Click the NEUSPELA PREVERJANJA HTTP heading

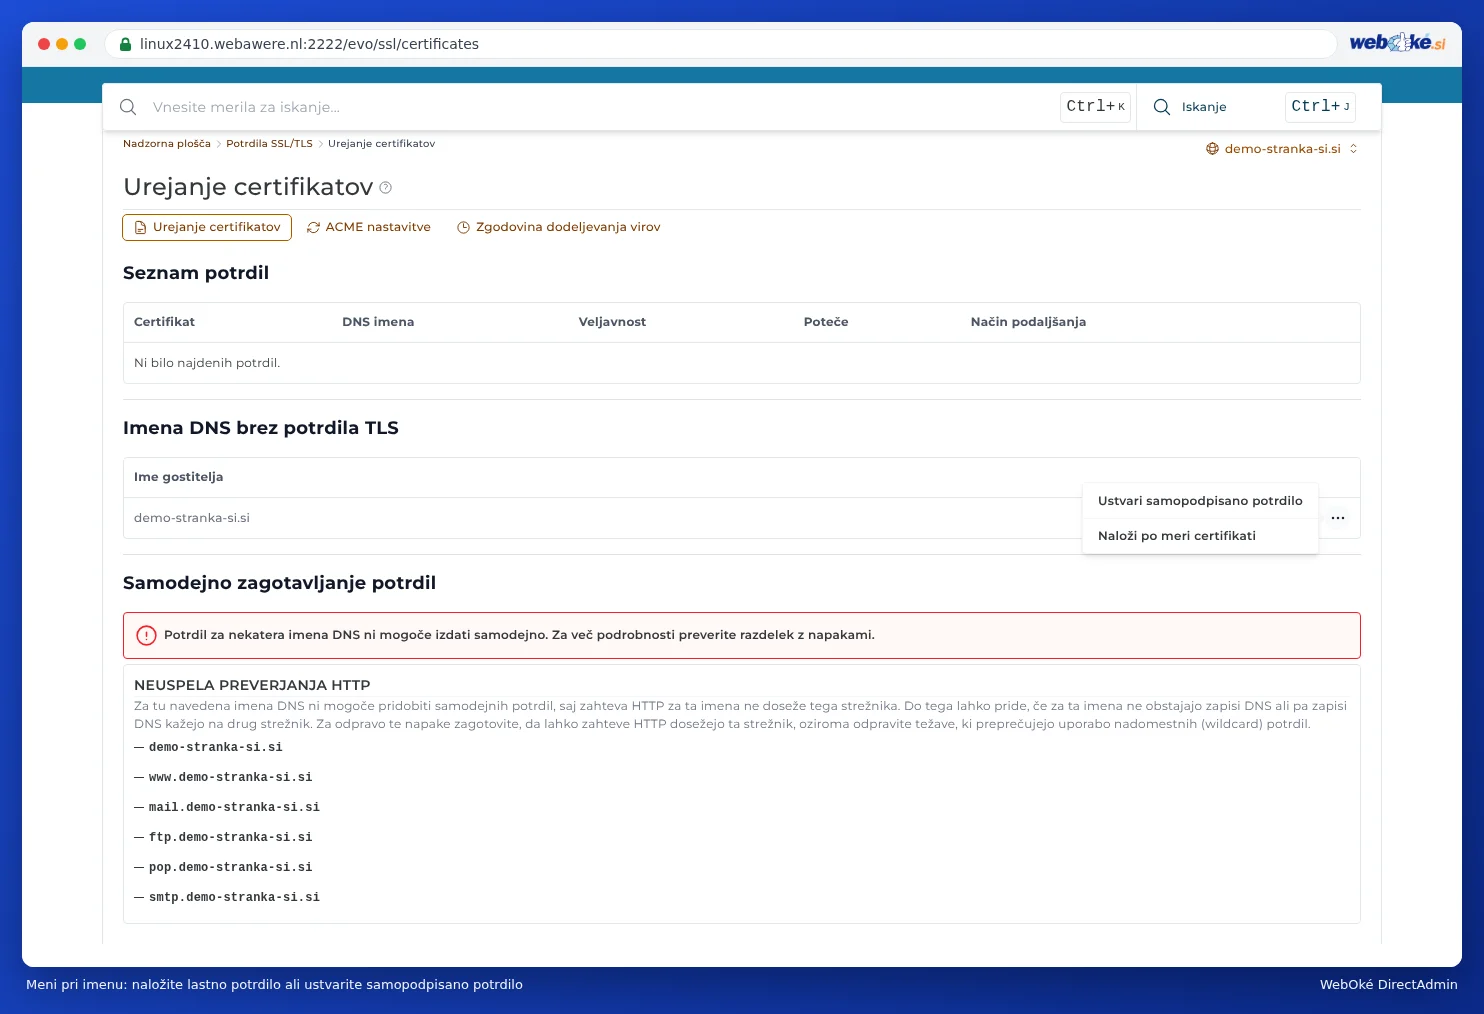pos(252,685)
